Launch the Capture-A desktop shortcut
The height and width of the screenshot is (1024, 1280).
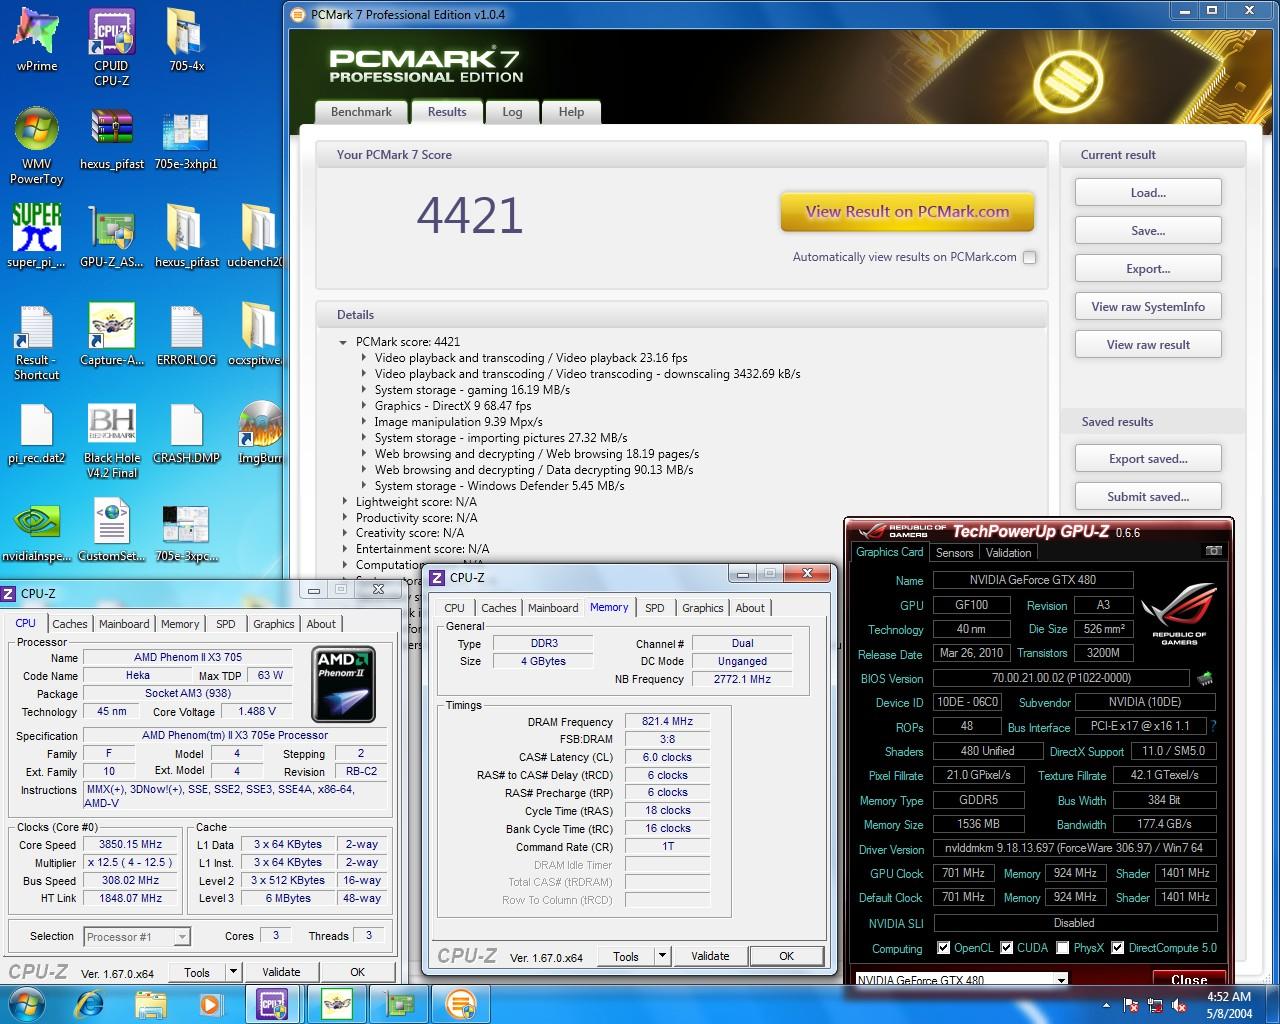pos(111,335)
